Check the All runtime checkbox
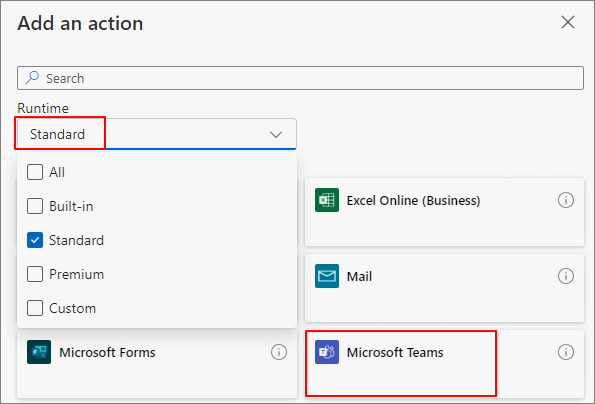This screenshot has width=595, height=404. point(35,172)
